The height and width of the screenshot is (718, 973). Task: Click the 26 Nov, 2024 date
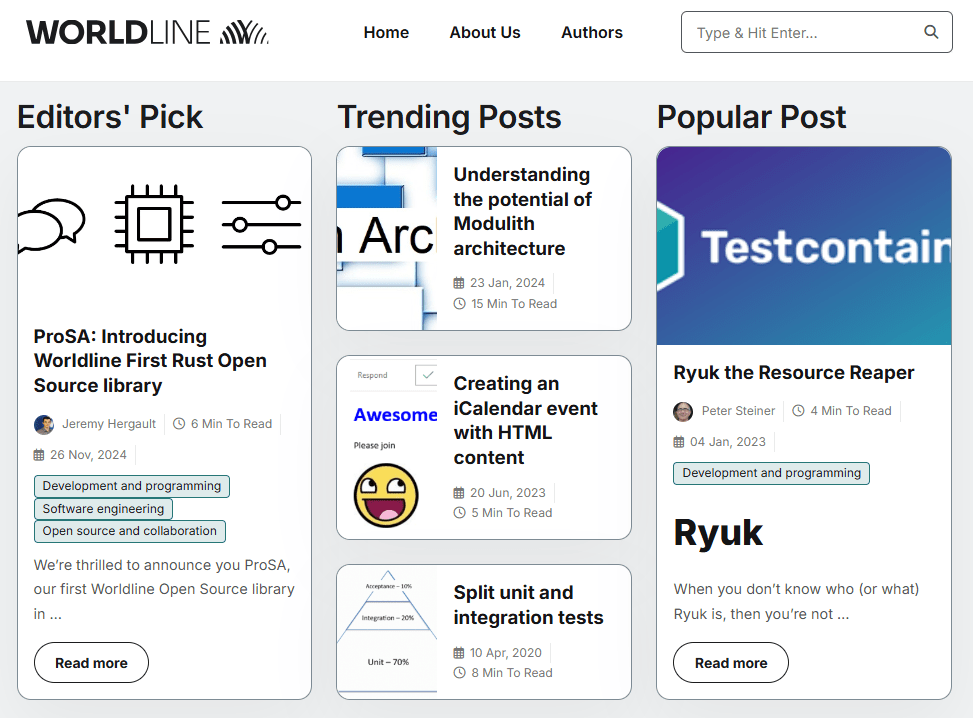click(88, 455)
